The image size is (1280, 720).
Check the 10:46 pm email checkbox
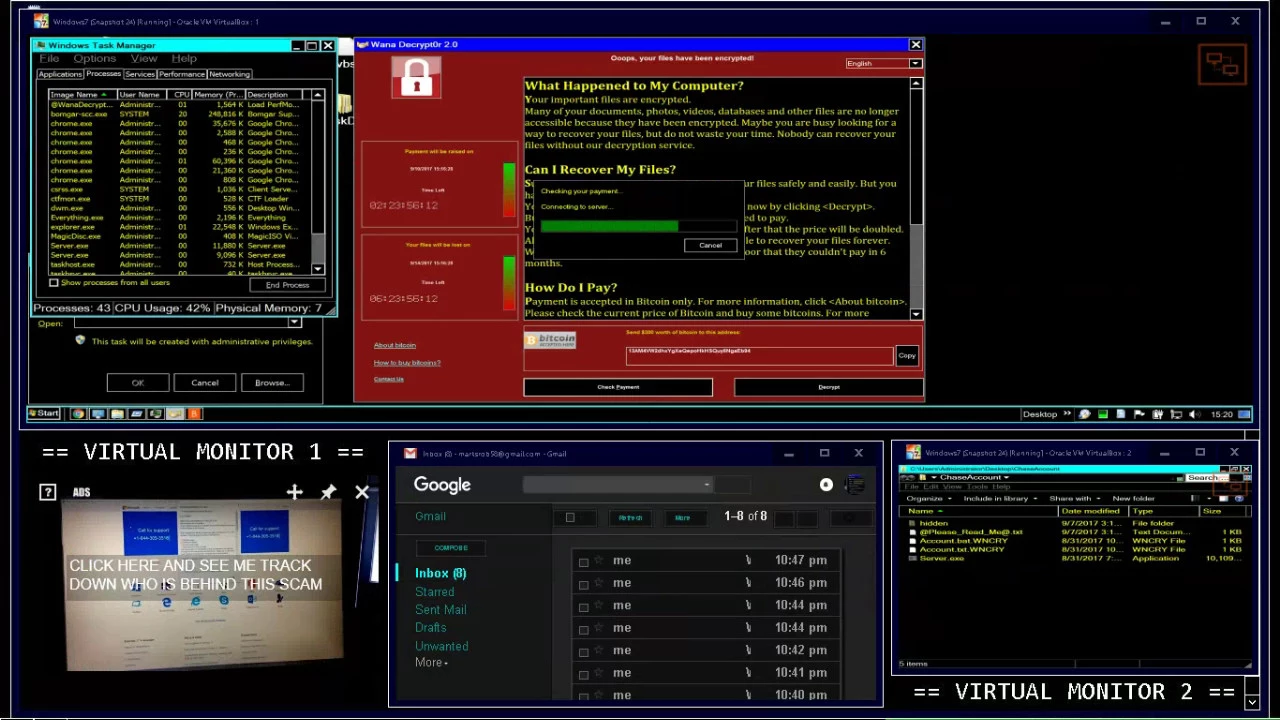pyautogui.click(x=584, y=584)
